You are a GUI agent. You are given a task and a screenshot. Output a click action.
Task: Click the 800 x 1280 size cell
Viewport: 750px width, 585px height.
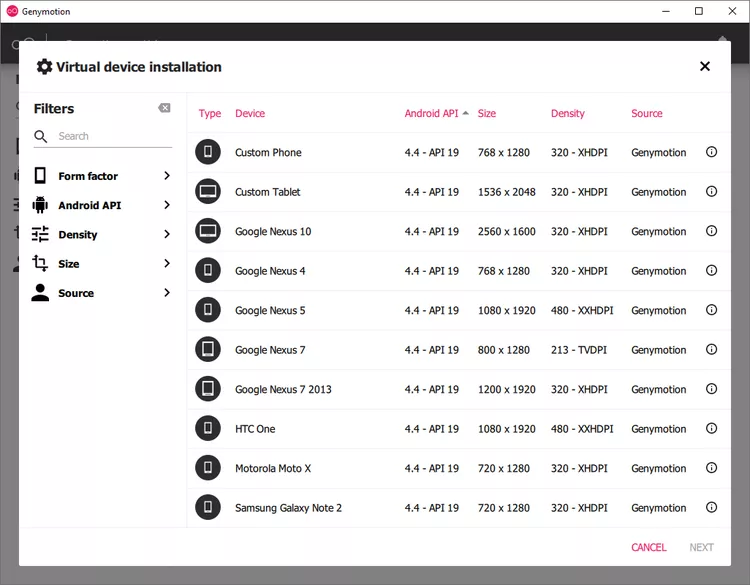click(503, 350)
